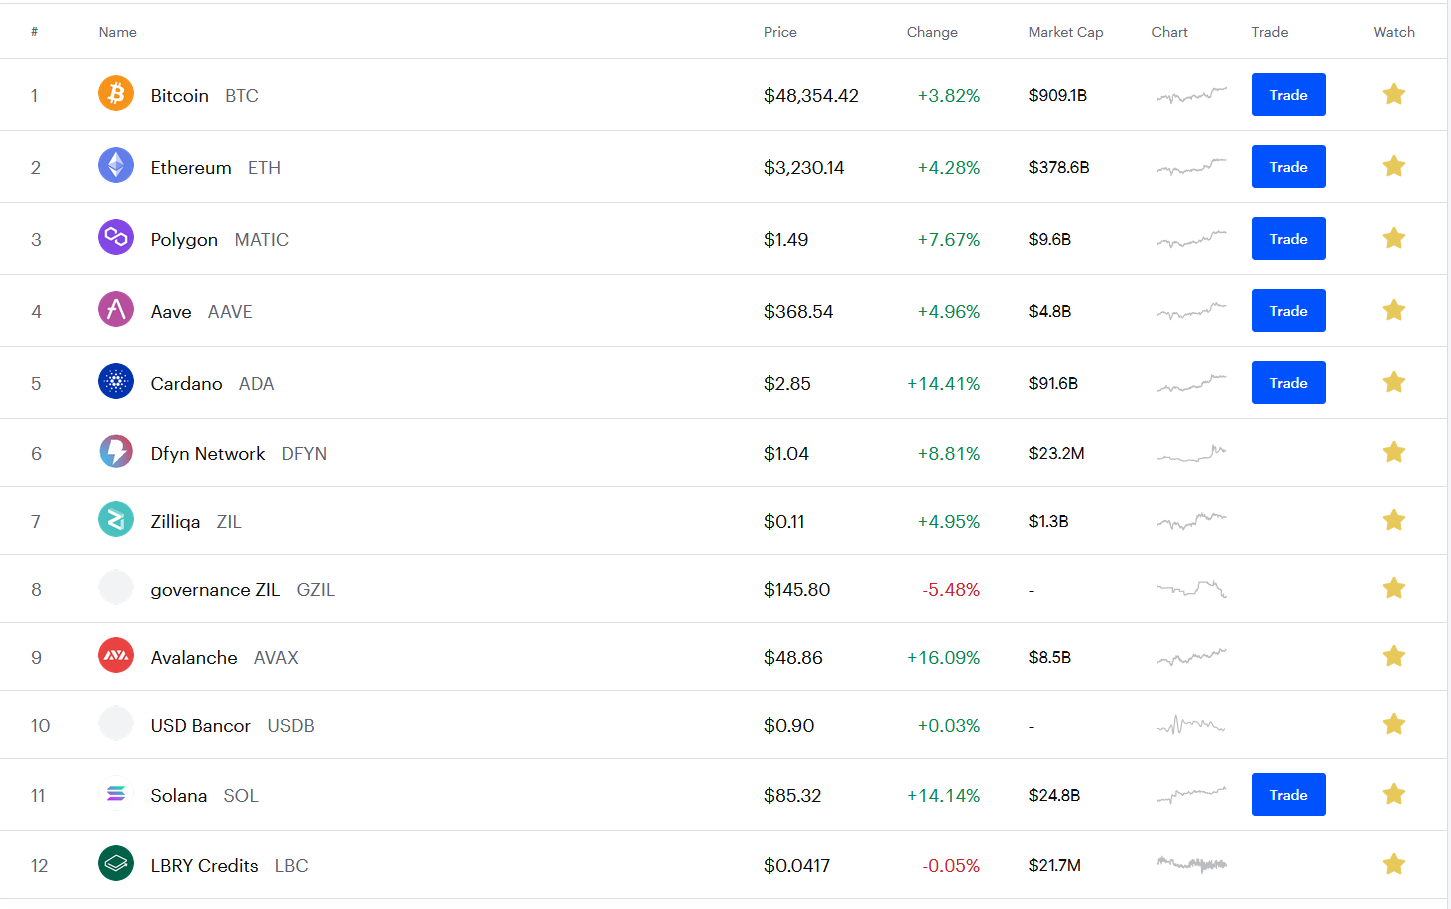Viewport: 1451px width, 909px height.
Task: Click the Aave coin logo
Action: point(116,309)
